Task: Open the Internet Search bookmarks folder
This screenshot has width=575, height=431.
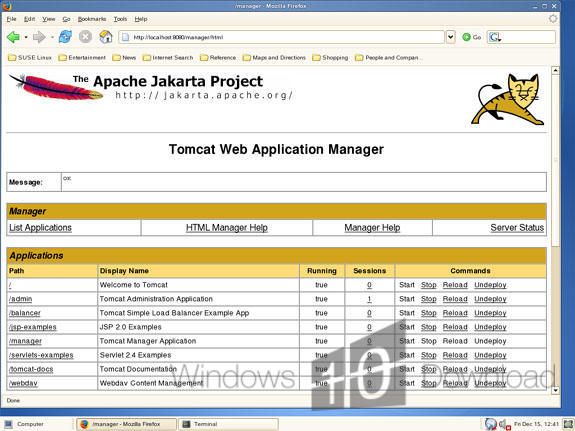Action: click(x=168, y=58)
